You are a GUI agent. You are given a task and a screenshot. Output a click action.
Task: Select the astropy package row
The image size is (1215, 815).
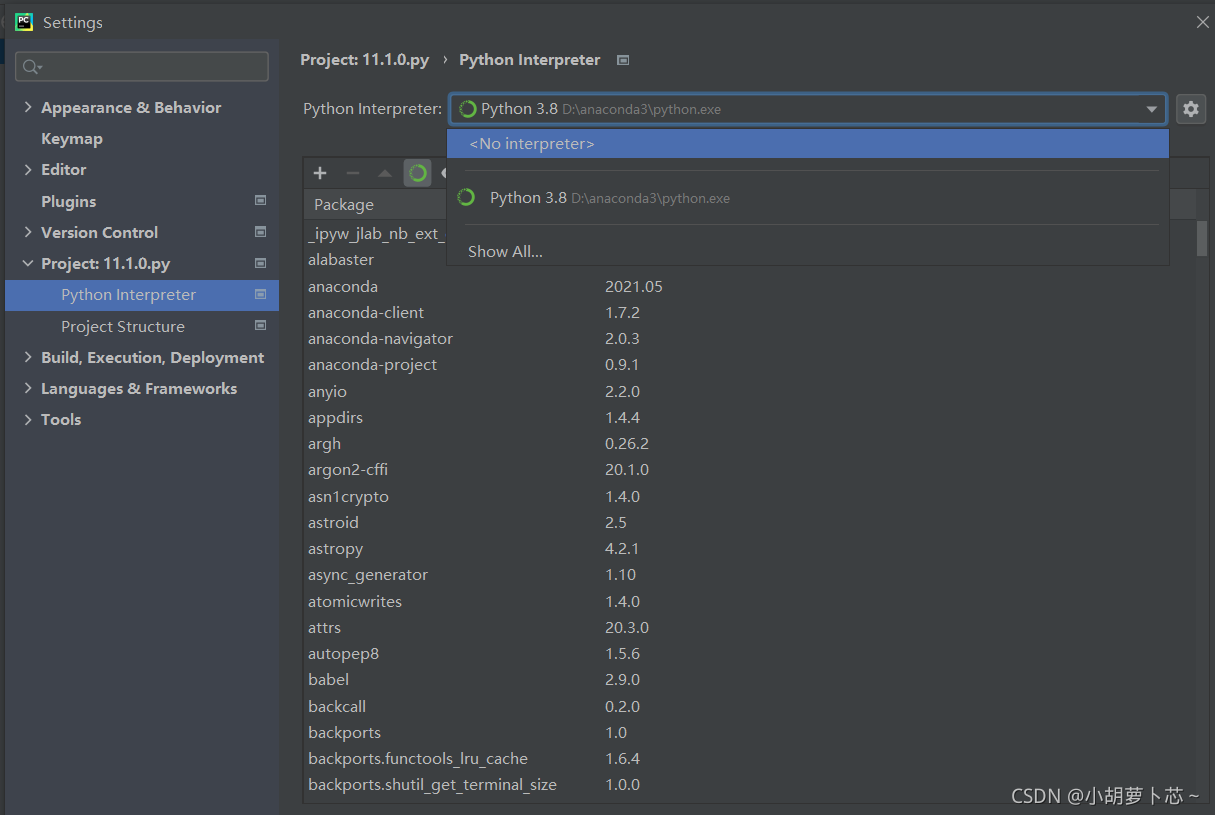click(750, 549)
